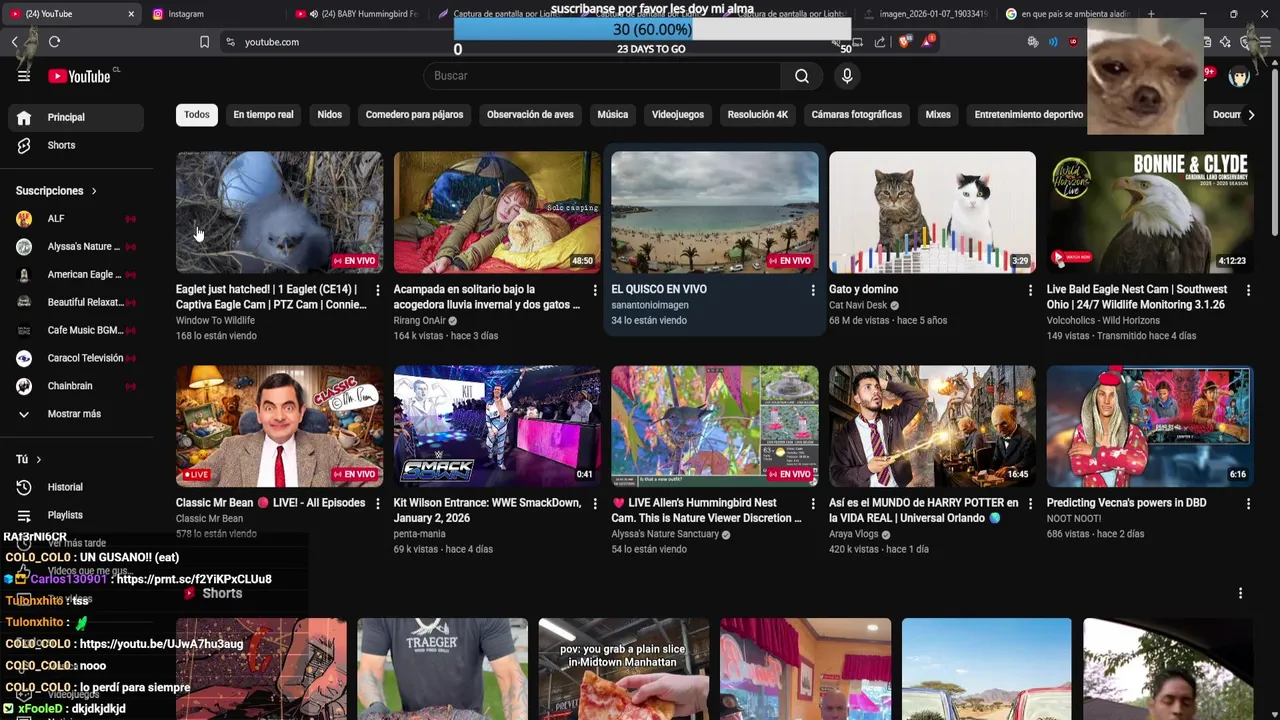Open the Cat Navi Desk channel link

858,306
